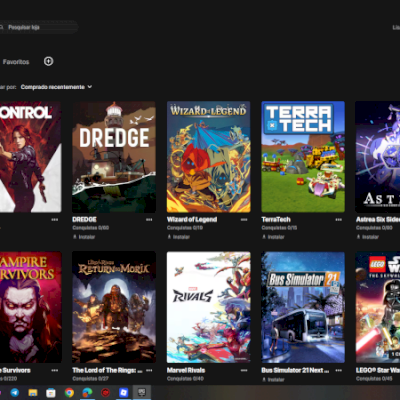Launch Google Chrome from the taskbar

[x=69, y=393]
